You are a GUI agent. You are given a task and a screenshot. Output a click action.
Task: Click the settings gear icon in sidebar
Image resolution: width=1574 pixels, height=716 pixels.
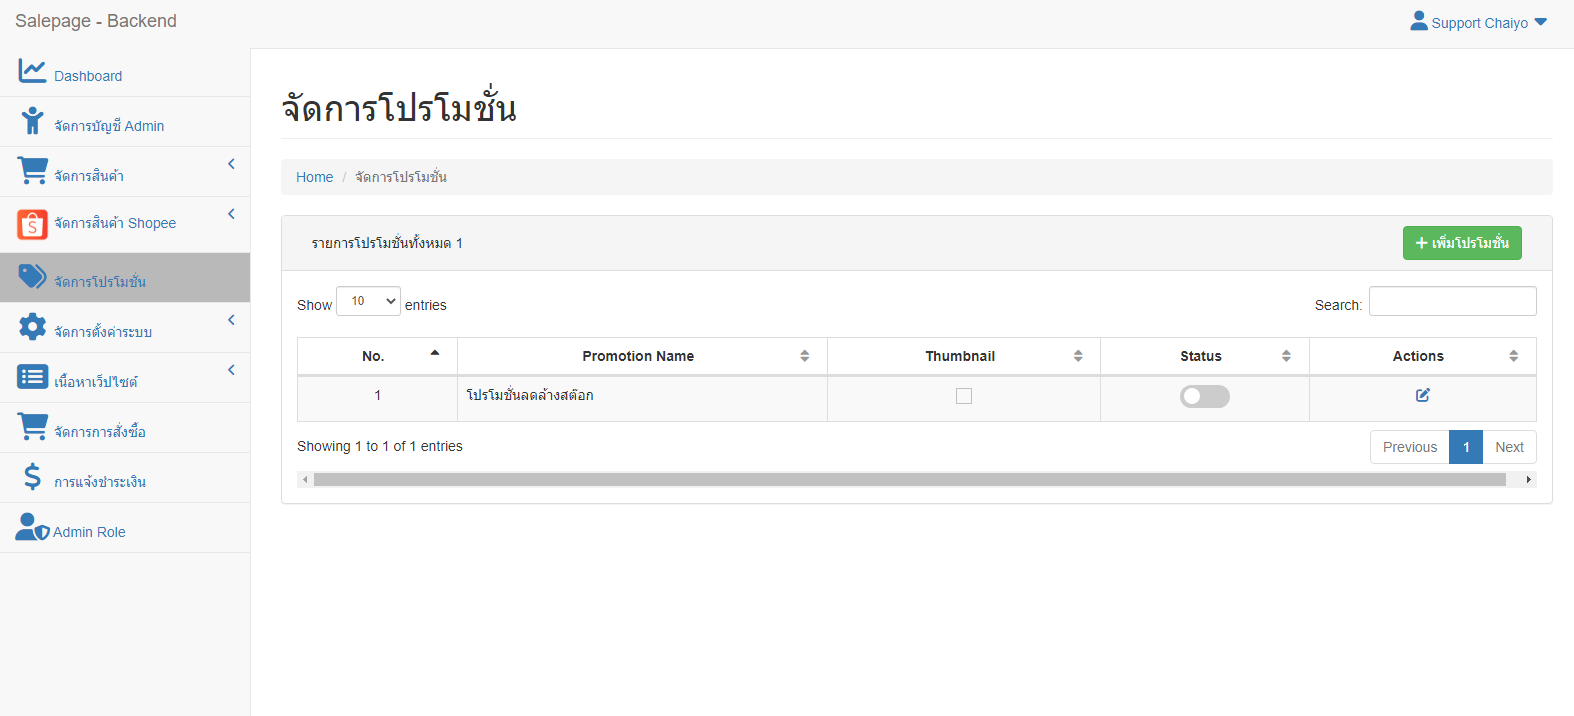point(32,326)
